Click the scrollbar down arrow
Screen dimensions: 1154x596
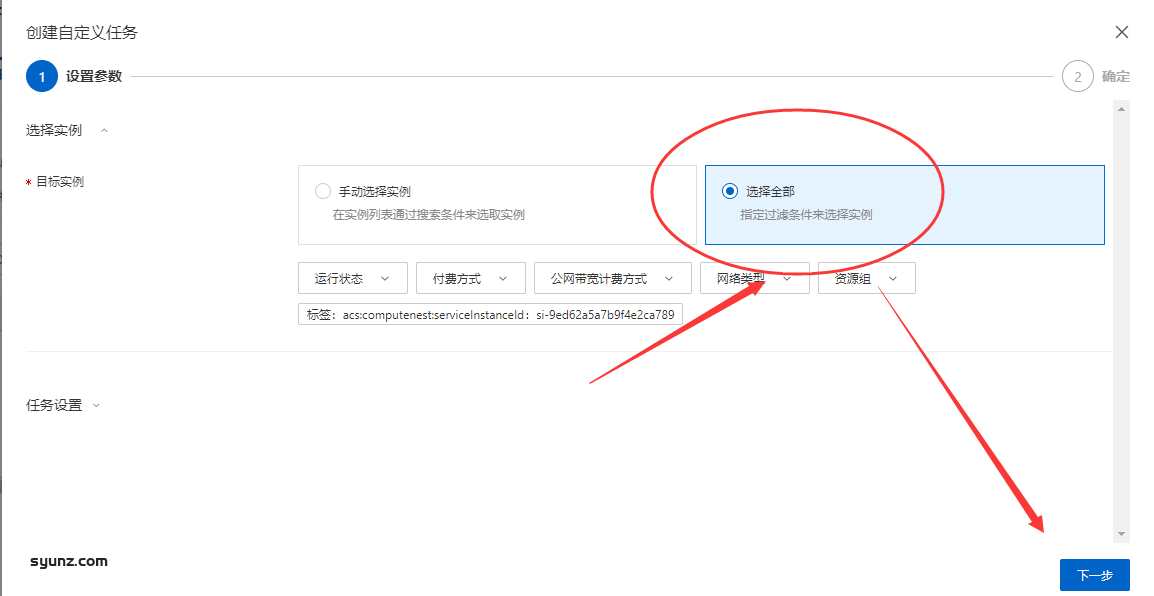click(x=1122, y=534)
